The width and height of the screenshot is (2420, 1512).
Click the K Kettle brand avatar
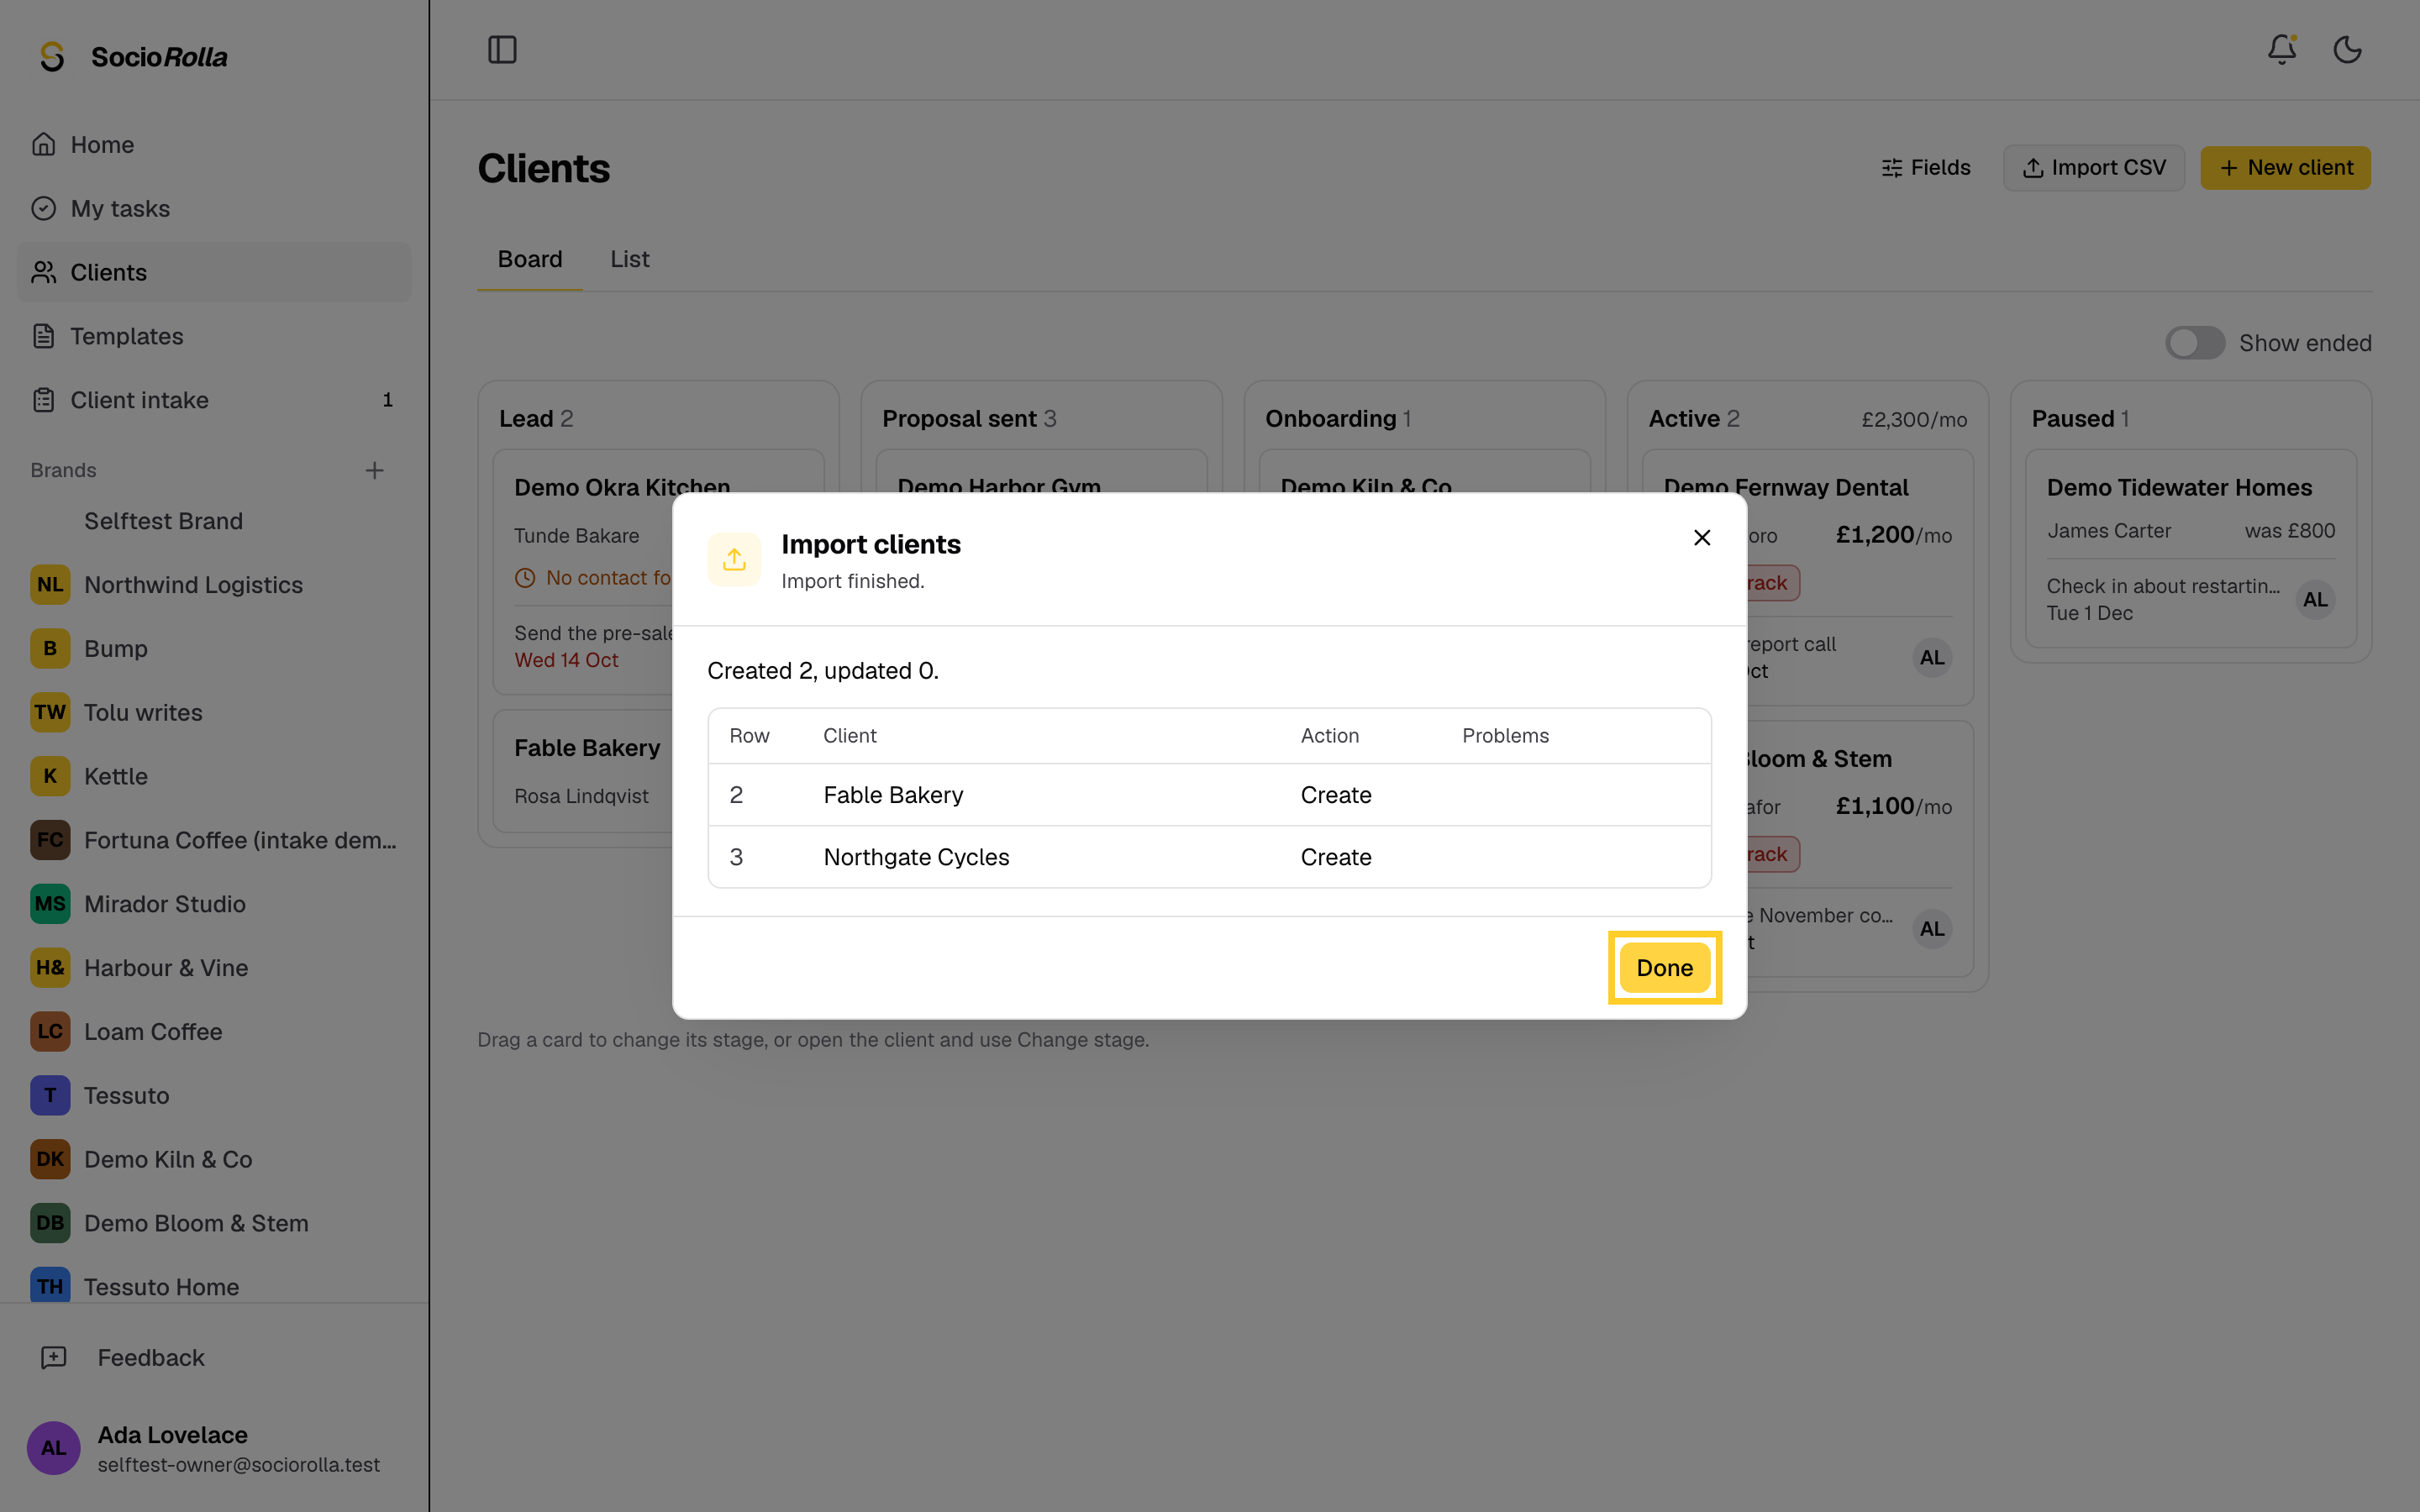point(50,776)
